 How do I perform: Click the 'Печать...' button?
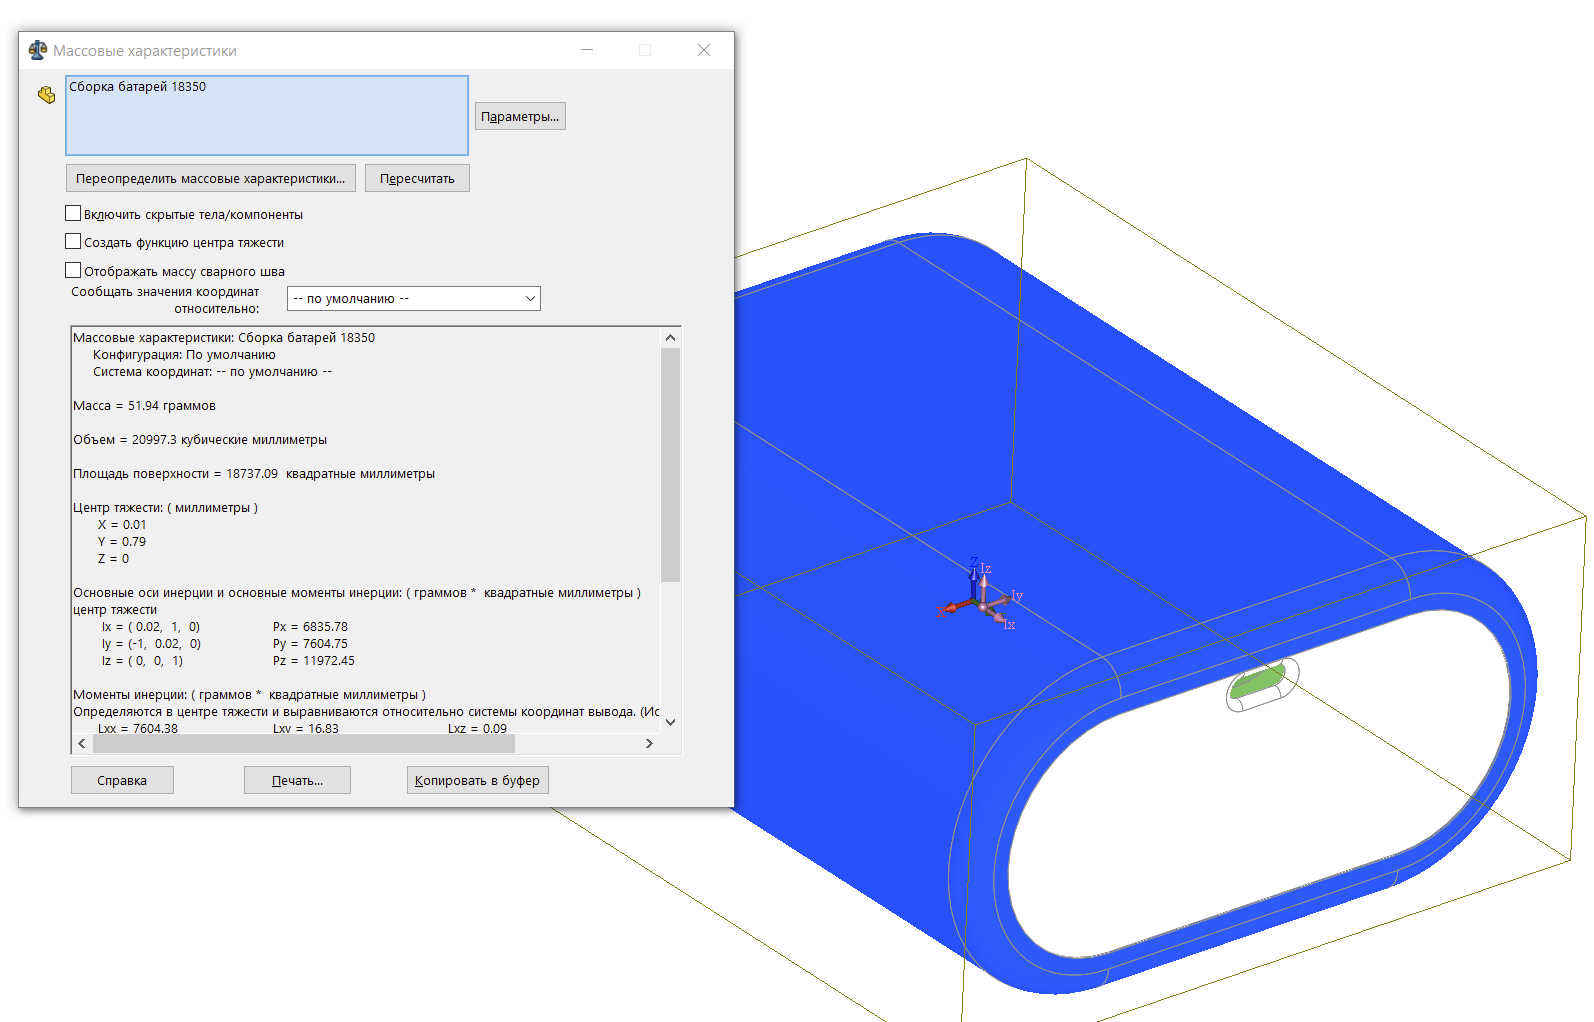[297, 781]
